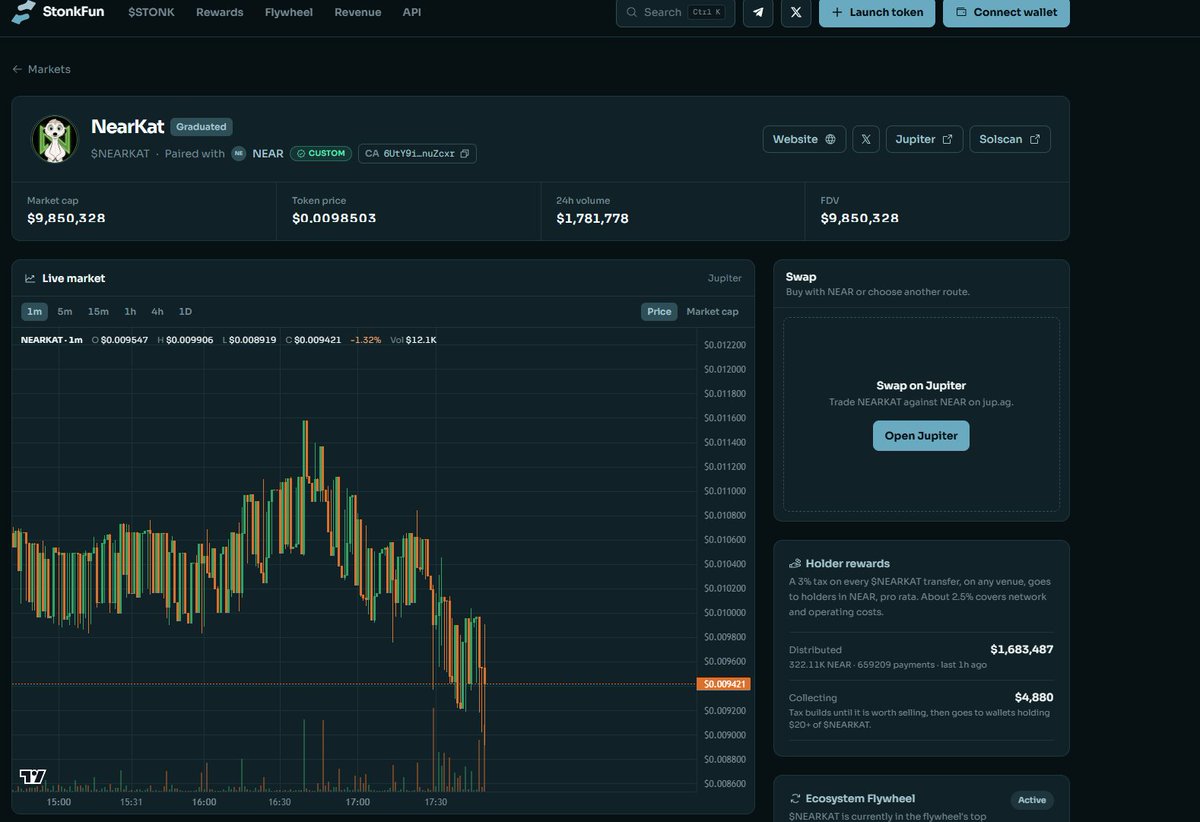The image size is (1200, 822).
Task: Open the $STONK nav item
Action: pyautogui.click(x=152, y=12)
